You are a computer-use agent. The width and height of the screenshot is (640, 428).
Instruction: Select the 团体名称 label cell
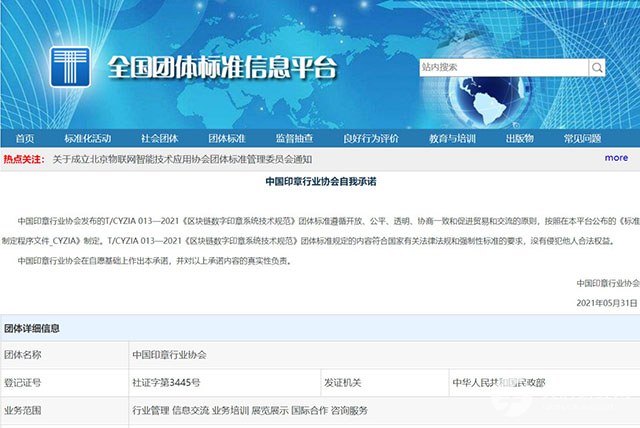pos(64,355)
